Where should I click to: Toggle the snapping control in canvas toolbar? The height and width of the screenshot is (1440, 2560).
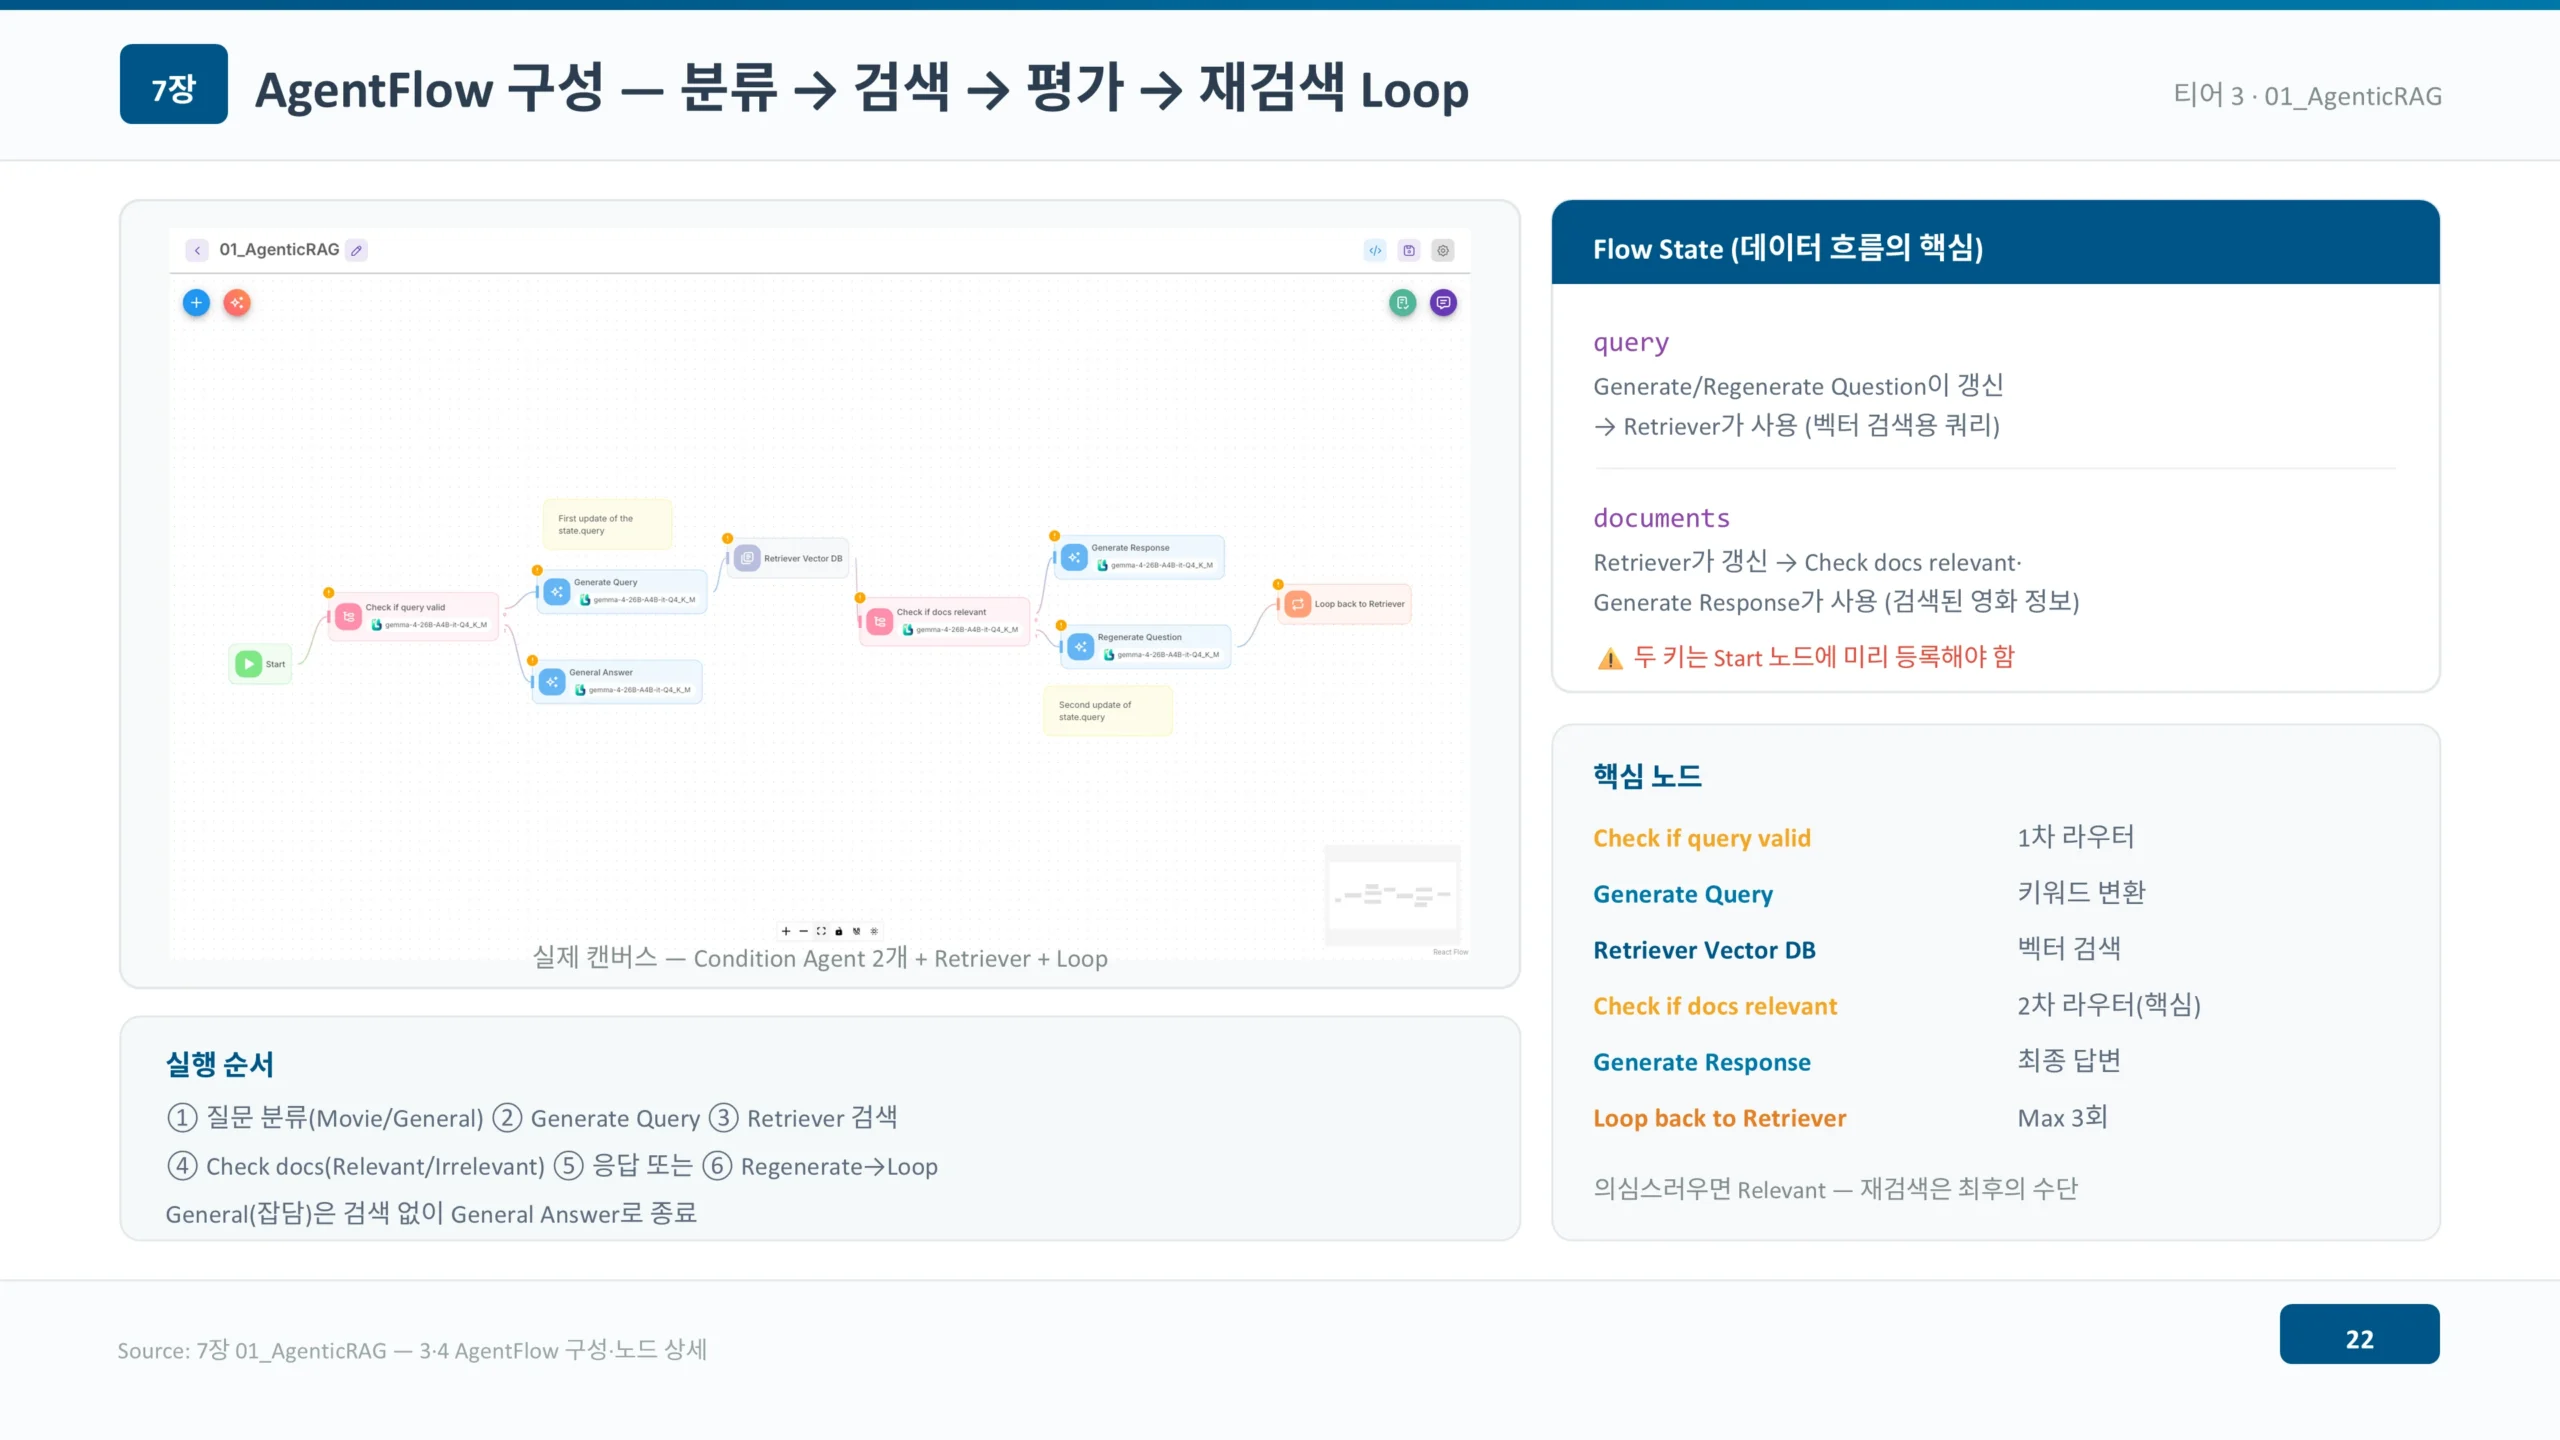coord(856,931)
